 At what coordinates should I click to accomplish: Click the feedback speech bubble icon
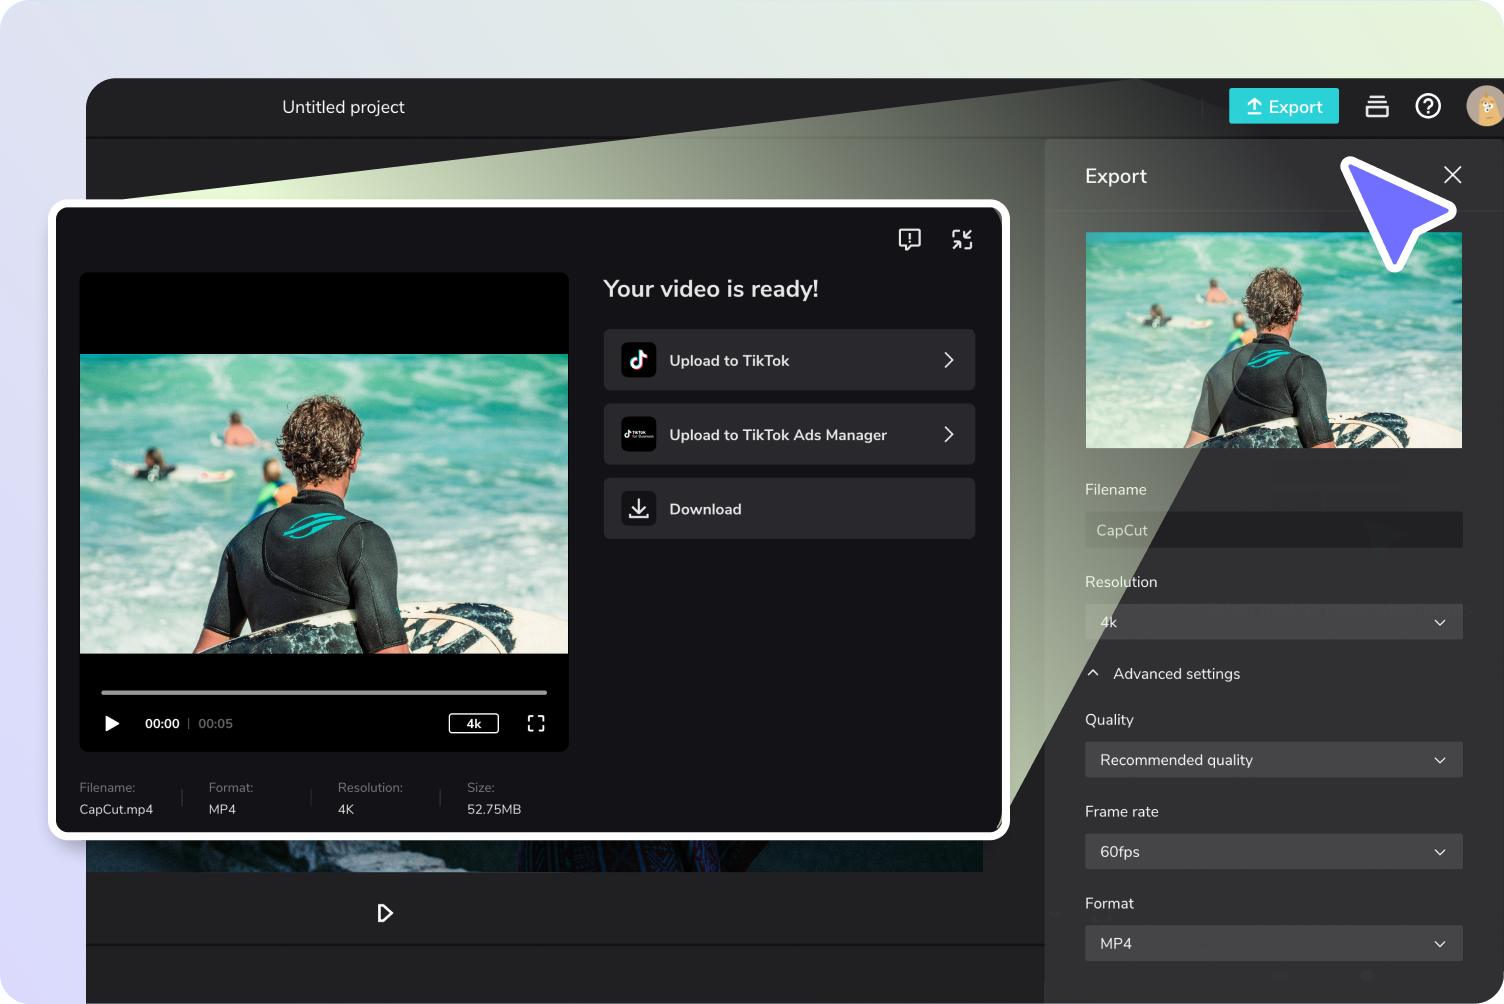coord(909,239)
